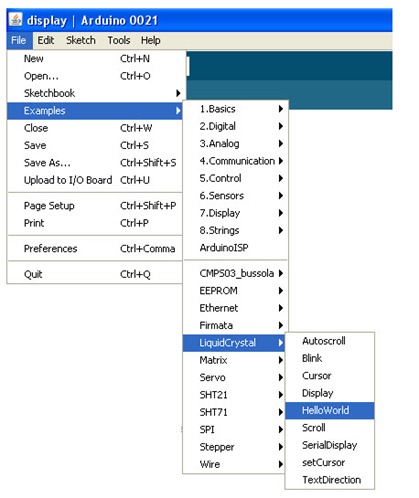419x498 pixels.
Task: Expand Stepper library examples
Action: pos(234,447)
